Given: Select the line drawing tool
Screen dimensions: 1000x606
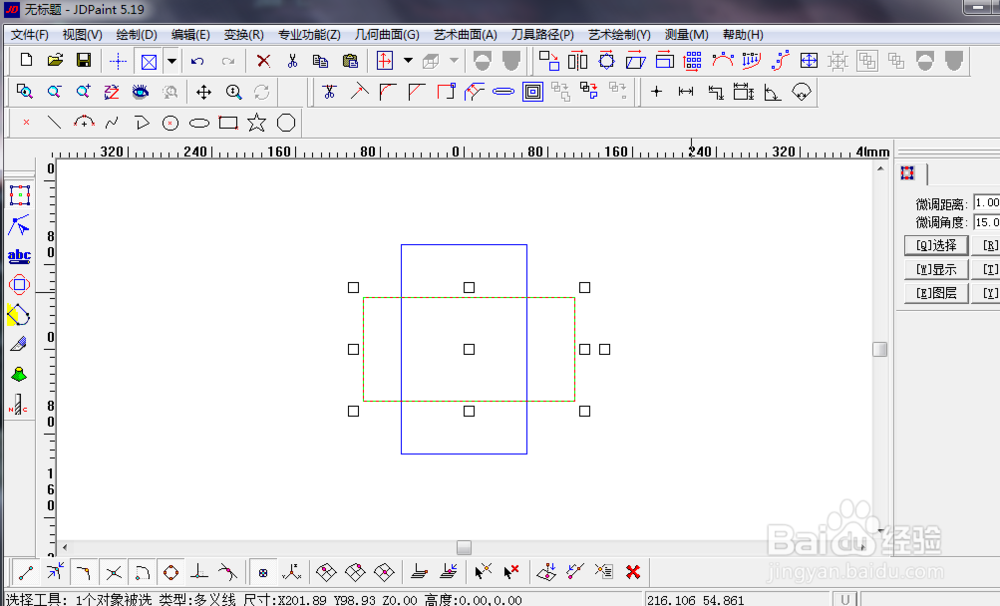Looking at the screenshot, I should click(54, 122).
